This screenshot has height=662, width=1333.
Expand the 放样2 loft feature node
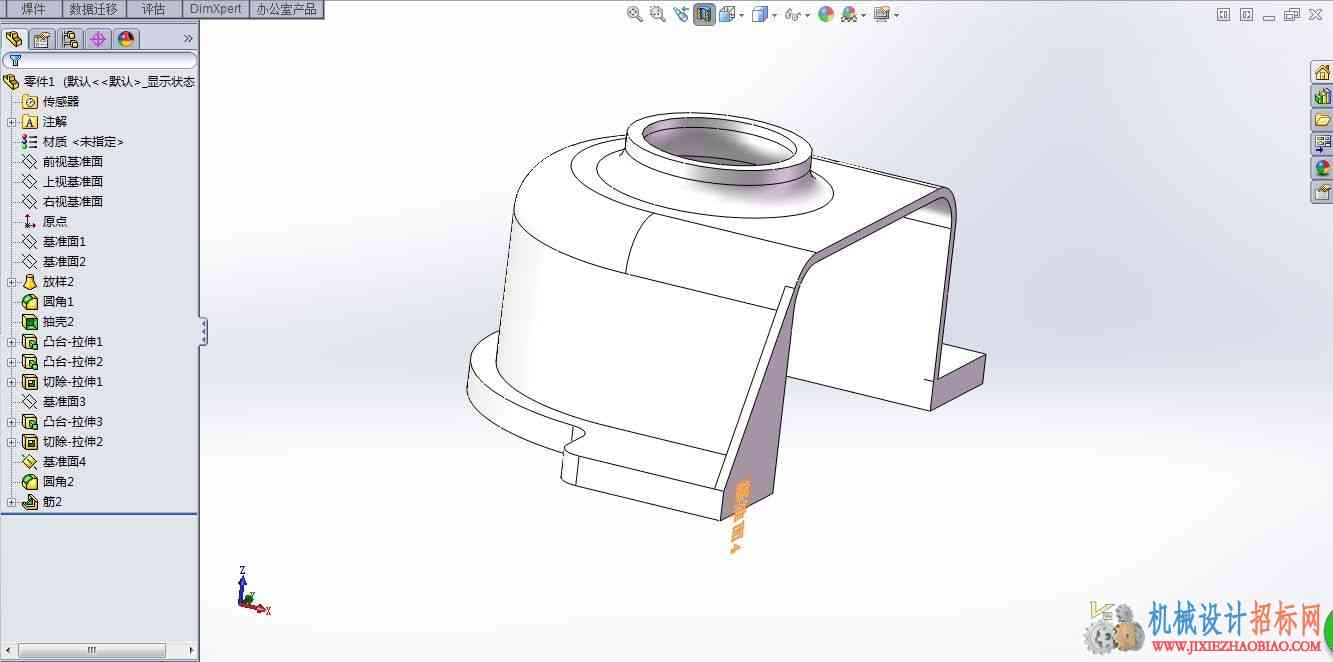click(11, 282)
